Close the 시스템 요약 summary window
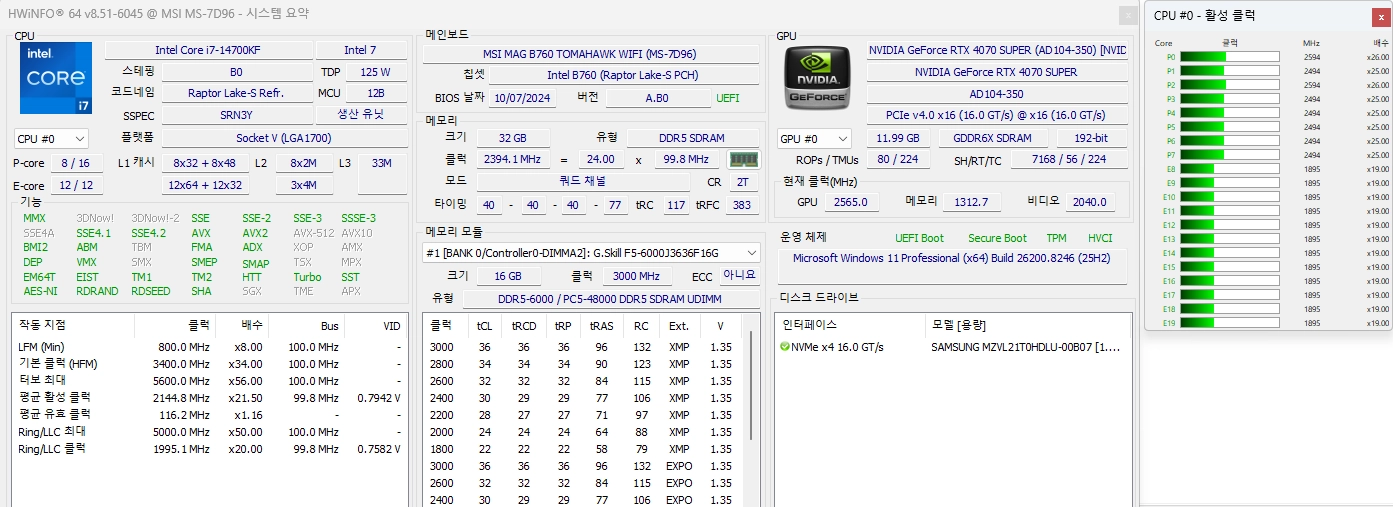 [1128, 14]
